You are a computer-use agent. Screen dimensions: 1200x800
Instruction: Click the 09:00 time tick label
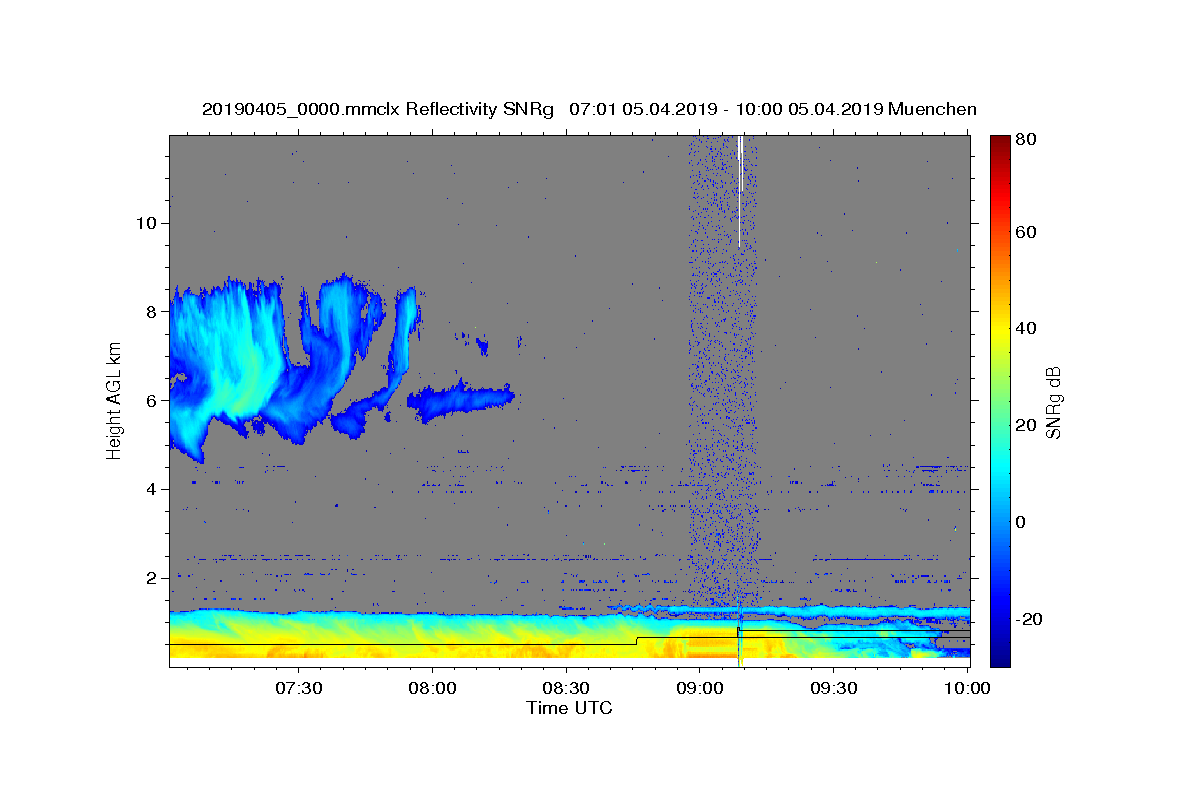pos(700,689)
